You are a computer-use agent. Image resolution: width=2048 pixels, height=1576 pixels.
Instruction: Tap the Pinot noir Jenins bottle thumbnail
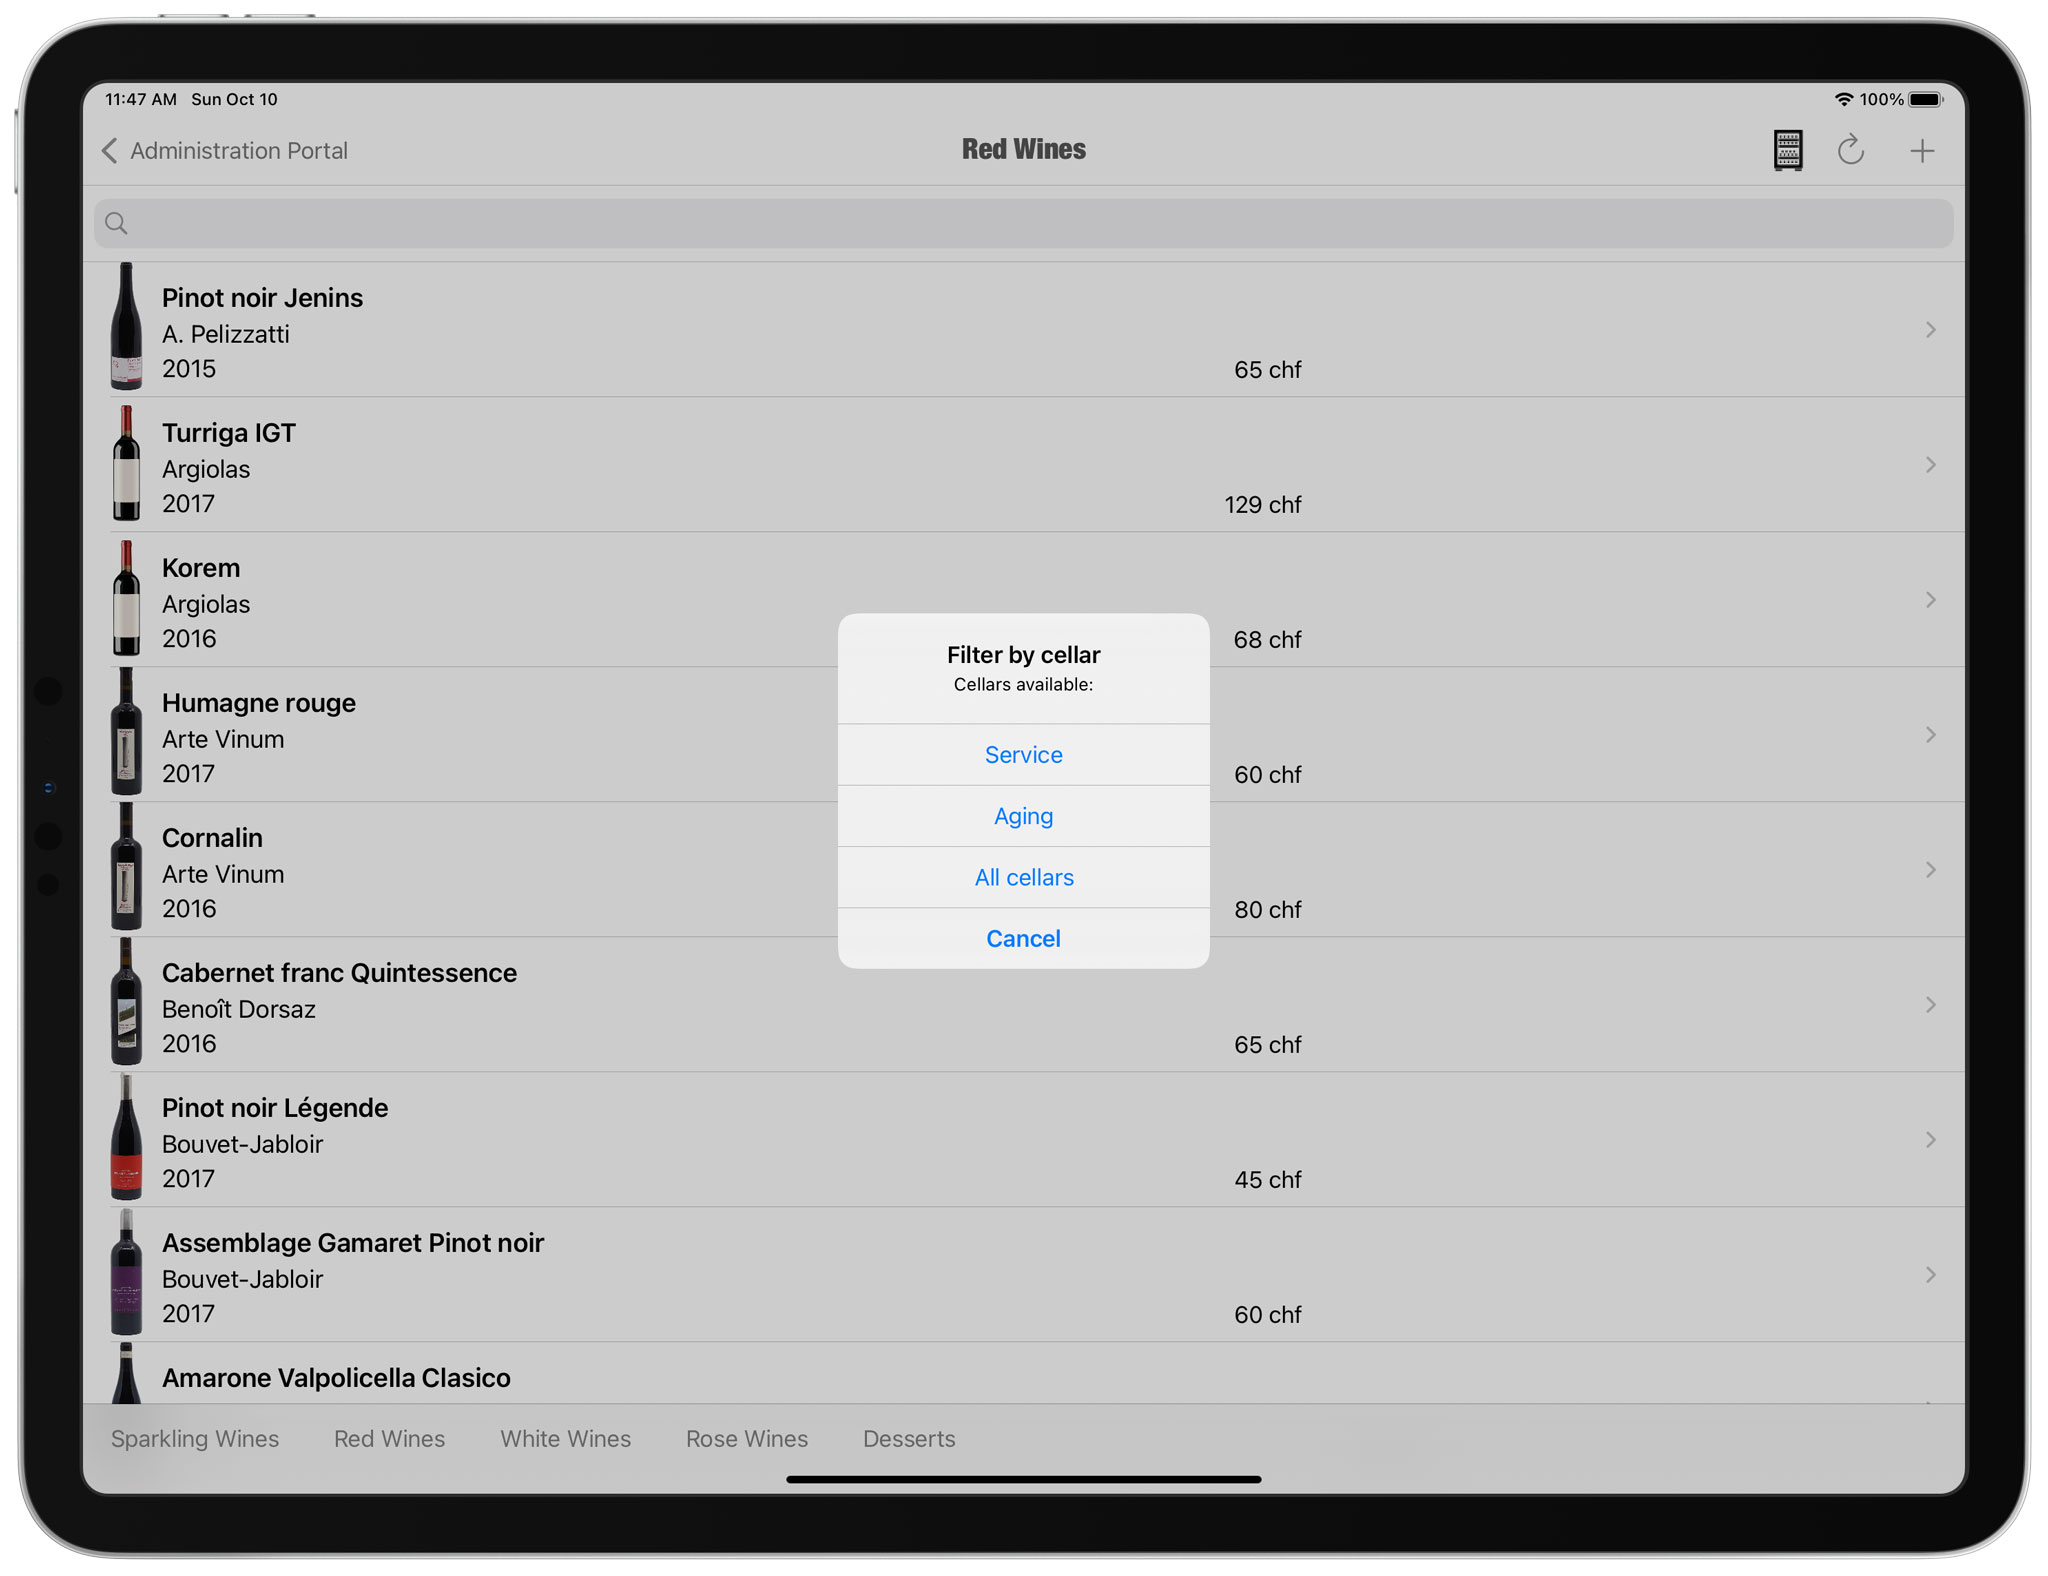[126, 328]
